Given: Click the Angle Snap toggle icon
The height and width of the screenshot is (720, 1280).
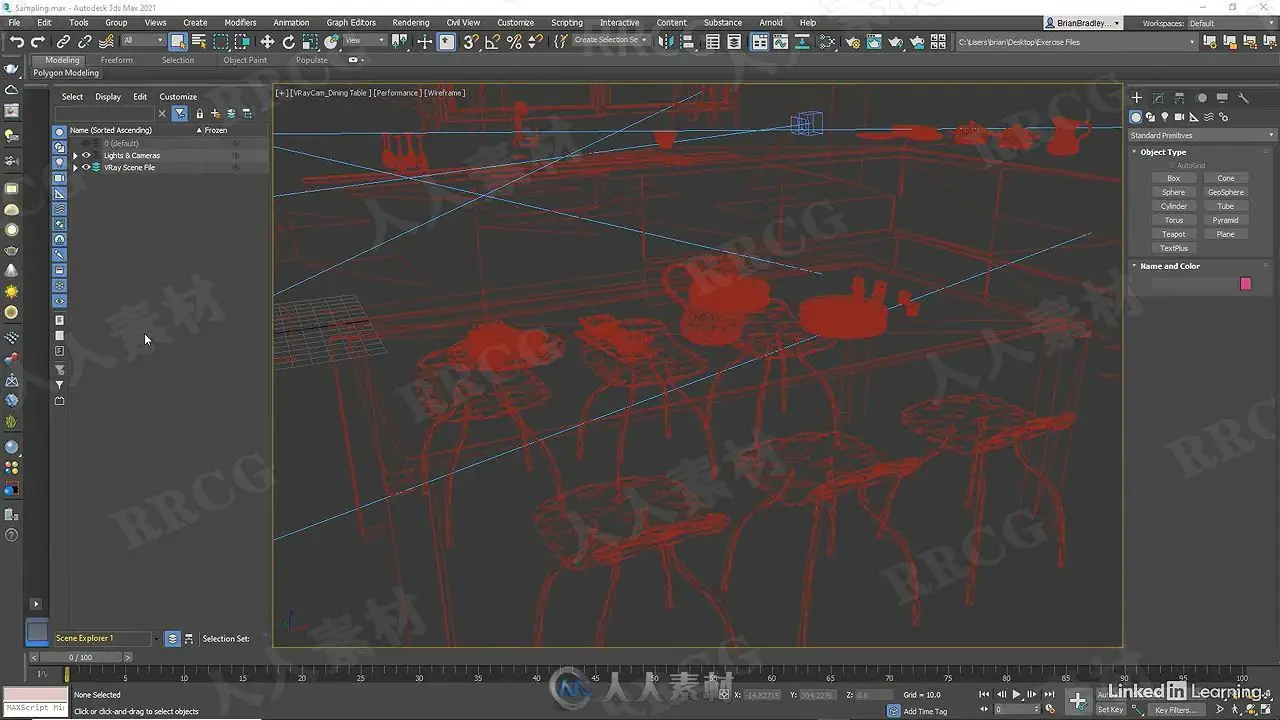Looking at the screenshot, I should click(493, 41).
